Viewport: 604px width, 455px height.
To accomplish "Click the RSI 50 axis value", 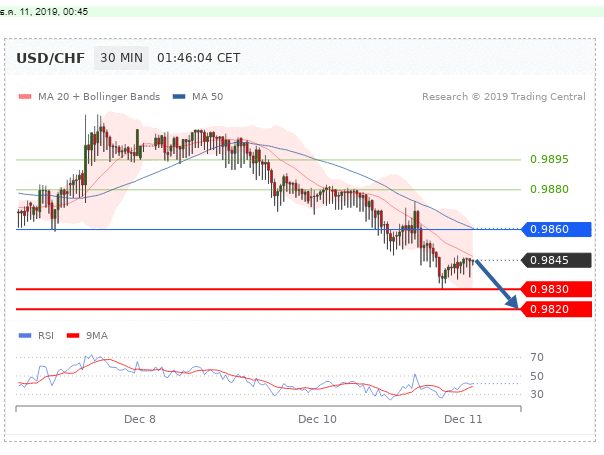I will [537, 376].
